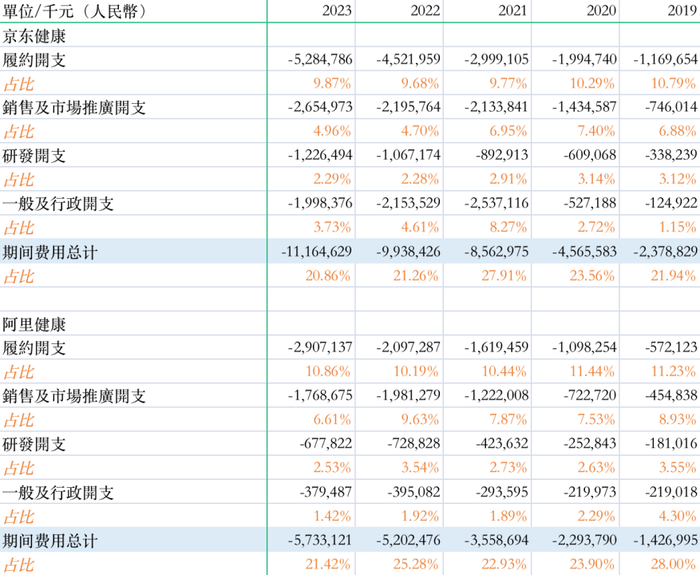
Task: Click value -4,521,959
Action: click(408, 59)
